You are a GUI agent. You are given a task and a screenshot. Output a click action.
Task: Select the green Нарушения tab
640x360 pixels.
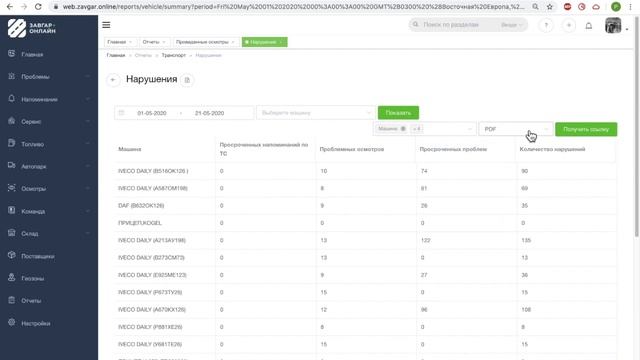264,42
